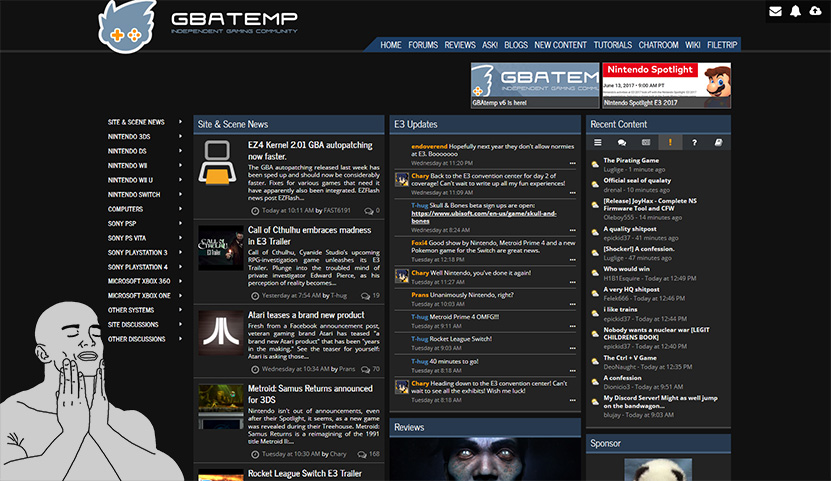
Task: Open 'Nobody wants a nuclear war' thread
Action: pos(656,333)
